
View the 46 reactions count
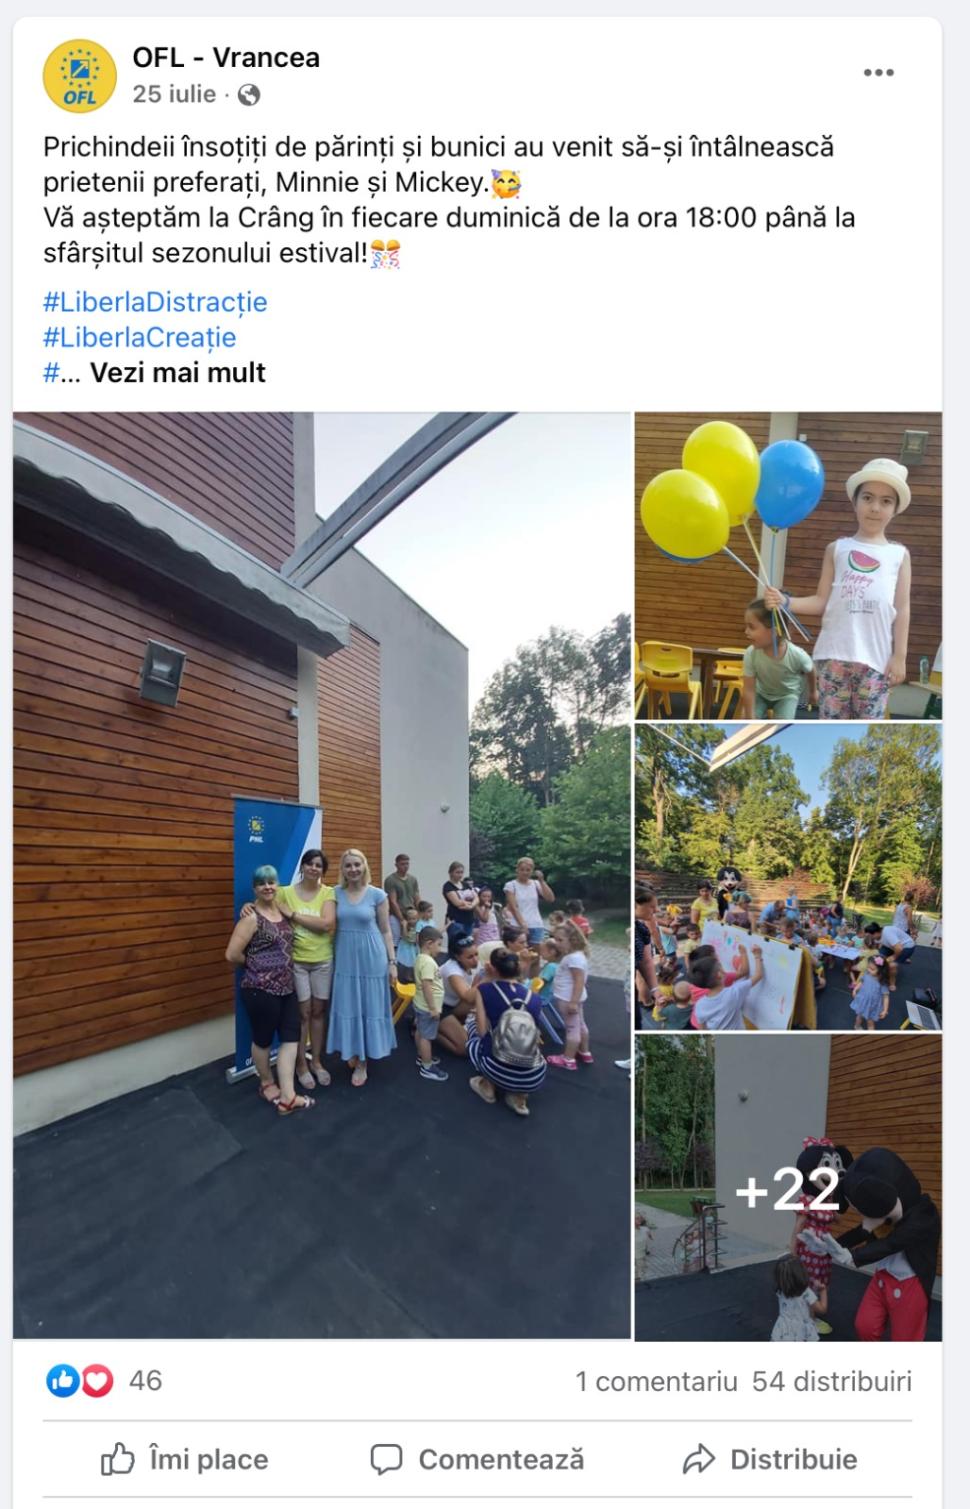pos(145,1381)
